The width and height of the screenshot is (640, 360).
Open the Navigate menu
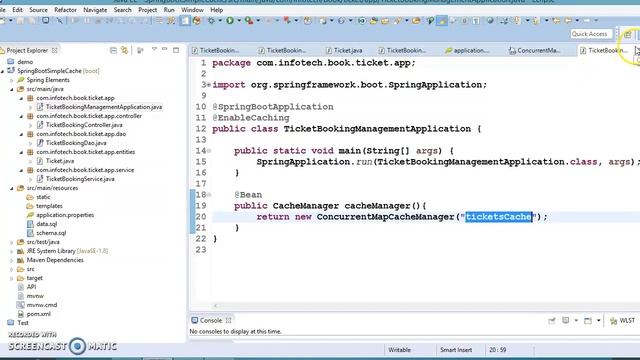pyautogui.click(x=95, y=10)
